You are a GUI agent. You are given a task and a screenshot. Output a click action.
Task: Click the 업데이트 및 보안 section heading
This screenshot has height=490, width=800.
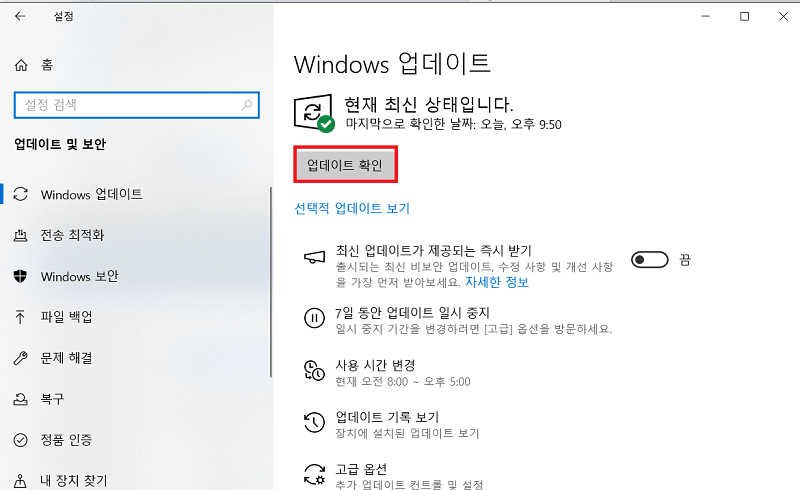click(x=60, y=144)
